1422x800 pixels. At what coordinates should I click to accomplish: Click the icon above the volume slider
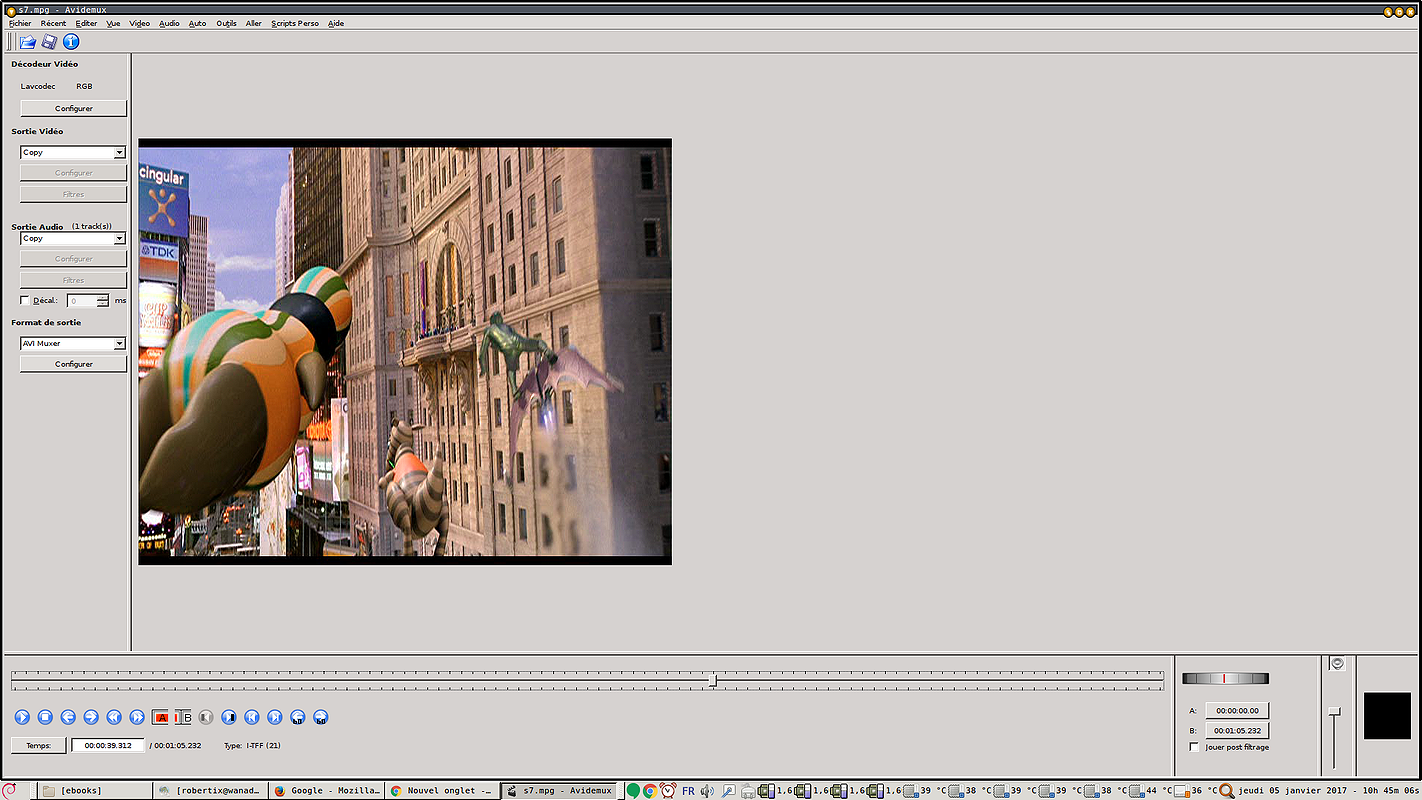(x=1338, y=663)
